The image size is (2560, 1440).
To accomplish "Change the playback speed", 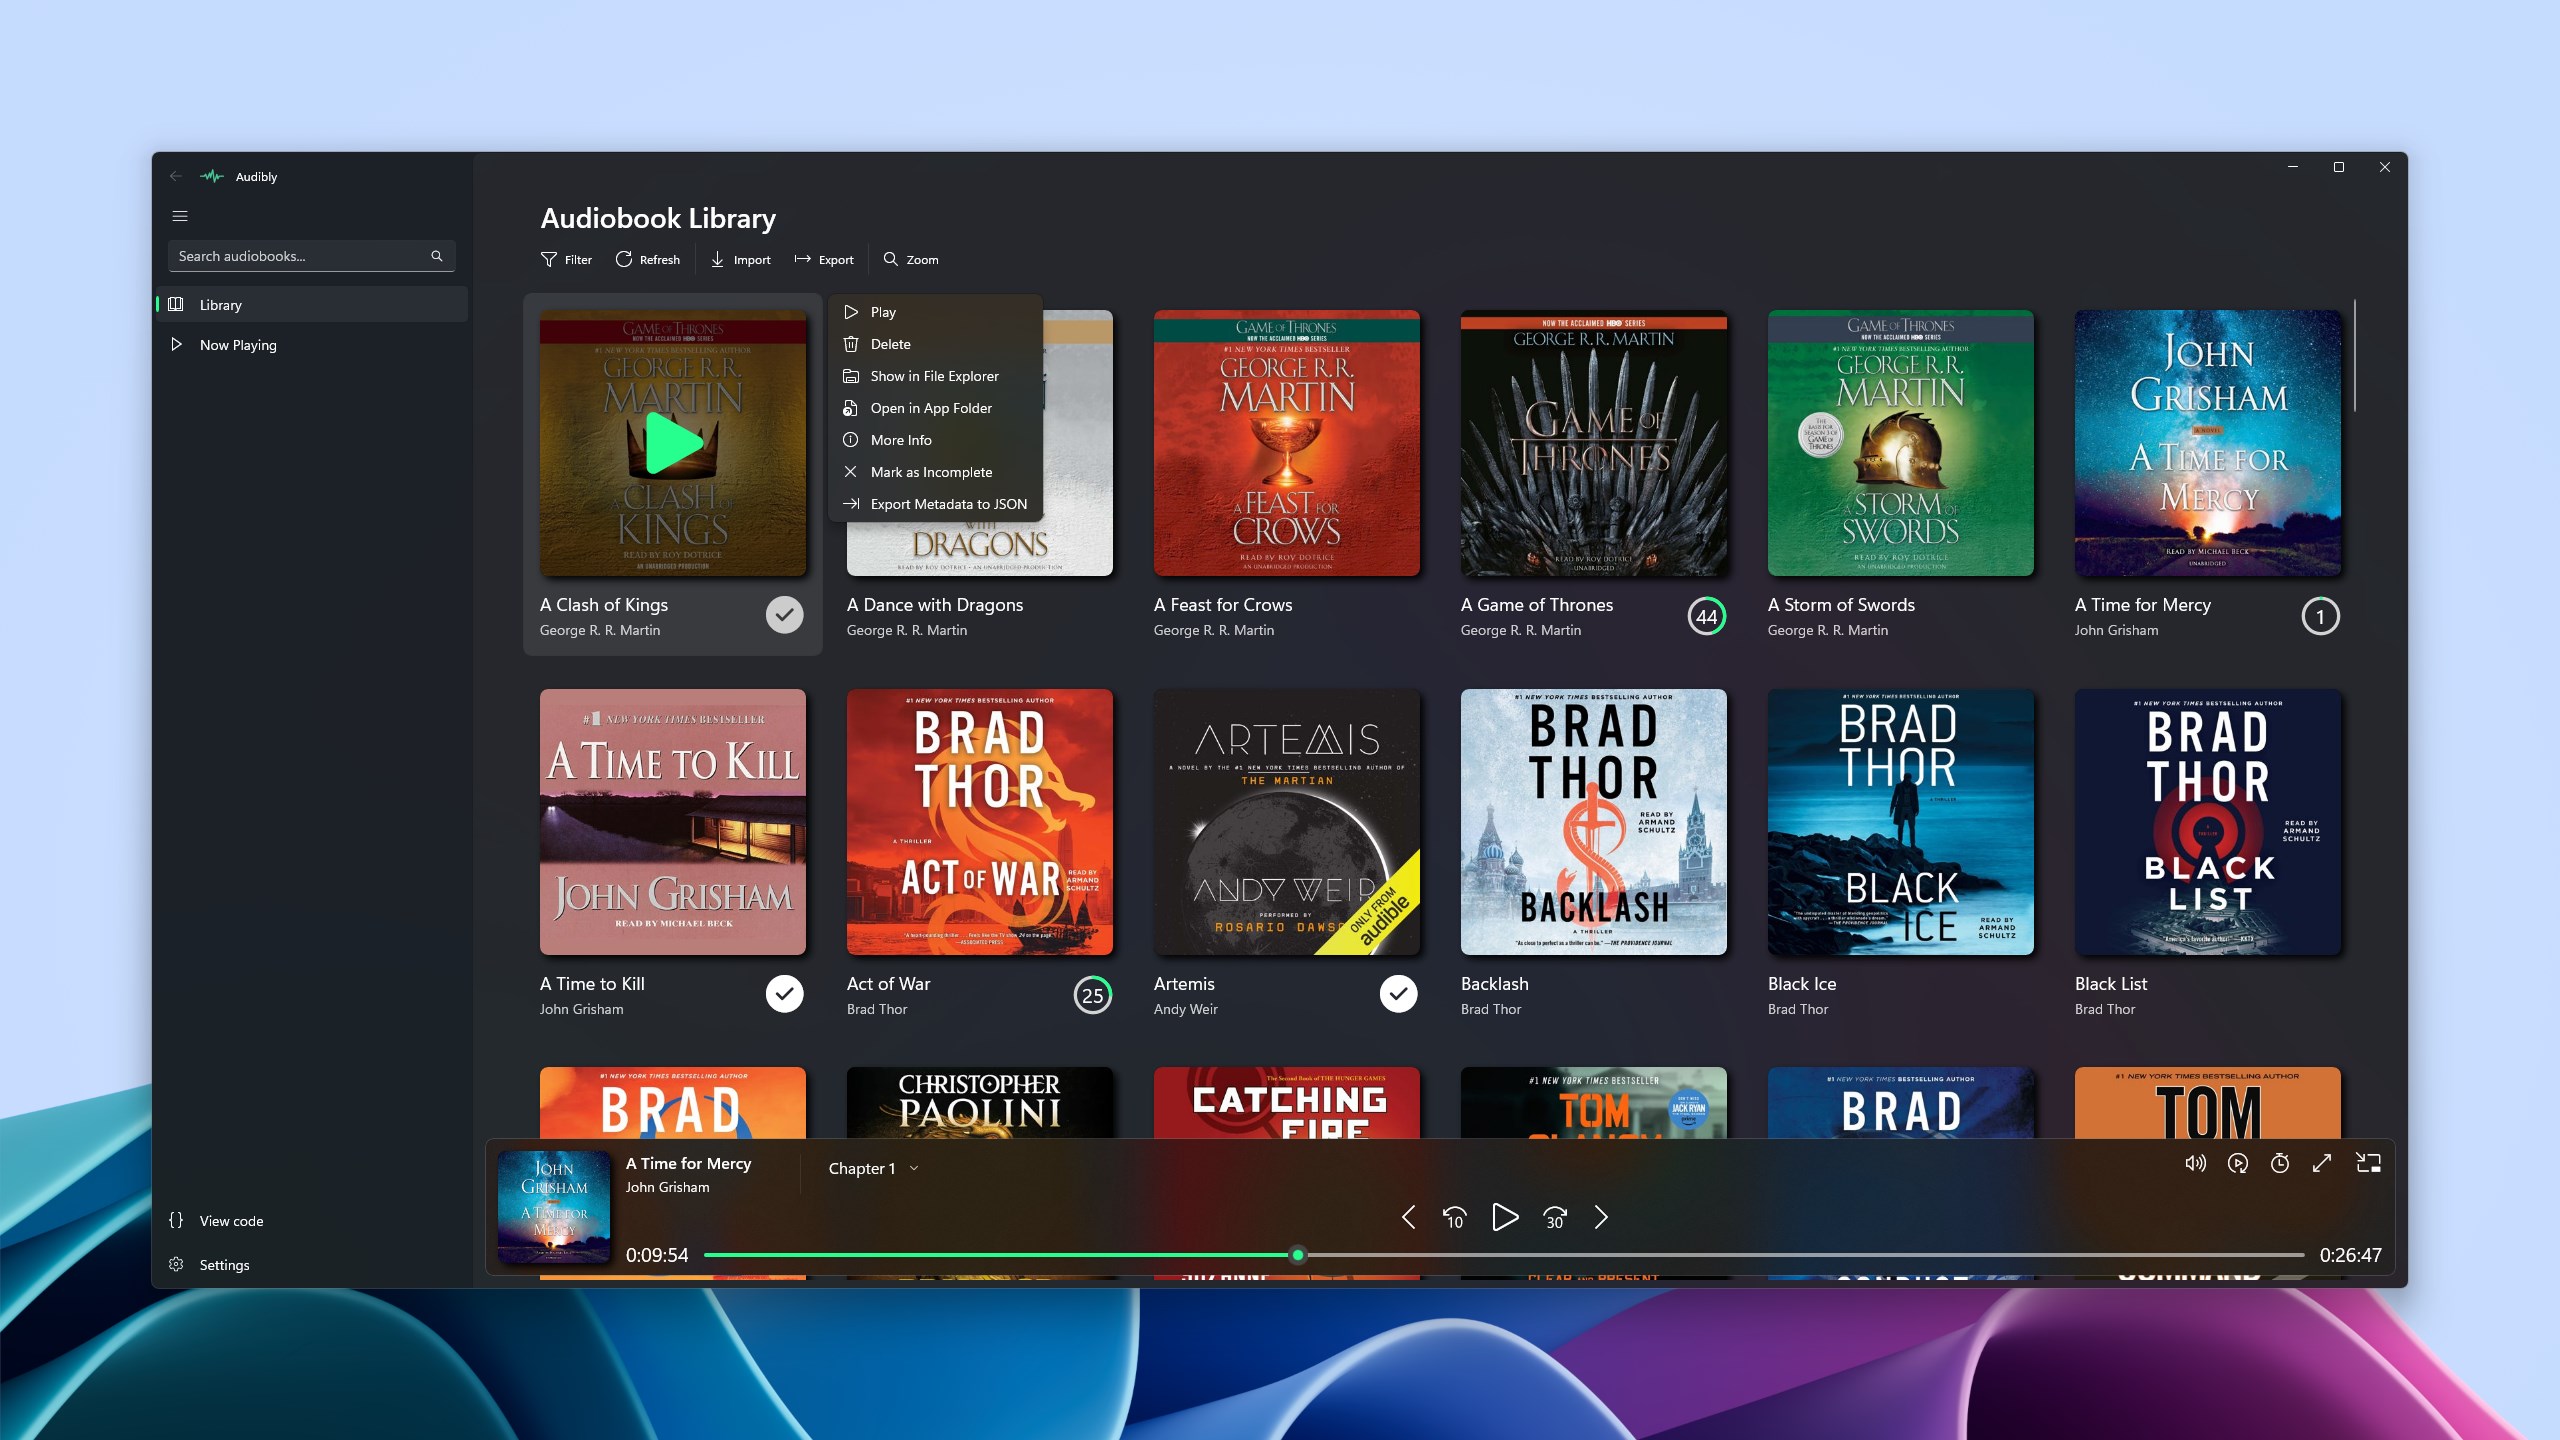I will coord(2237,1163).
